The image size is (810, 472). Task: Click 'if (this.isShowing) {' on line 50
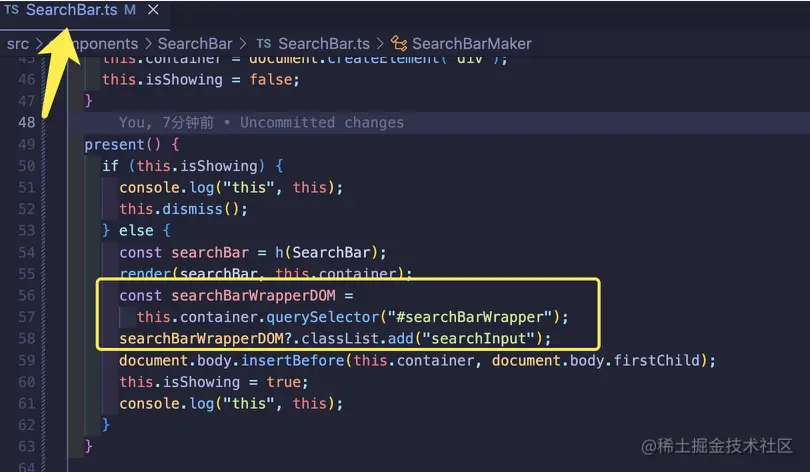192,166
